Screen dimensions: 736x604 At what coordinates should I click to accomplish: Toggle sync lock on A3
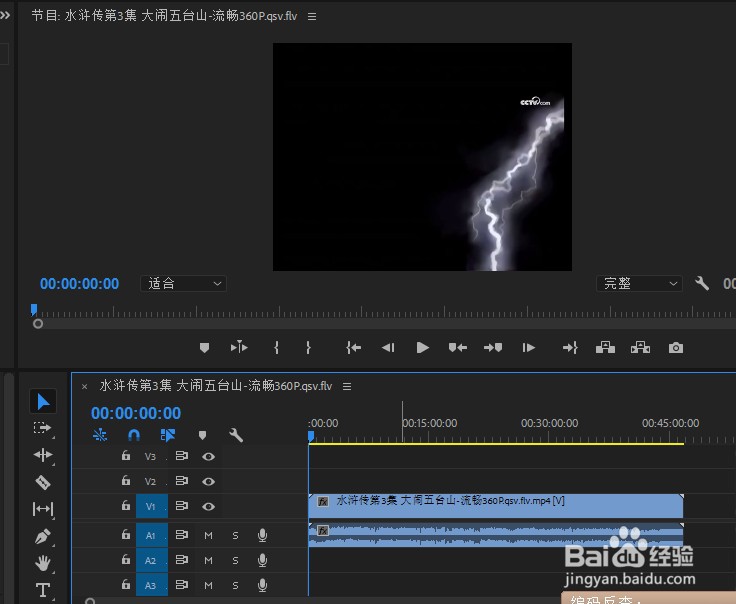182,585
